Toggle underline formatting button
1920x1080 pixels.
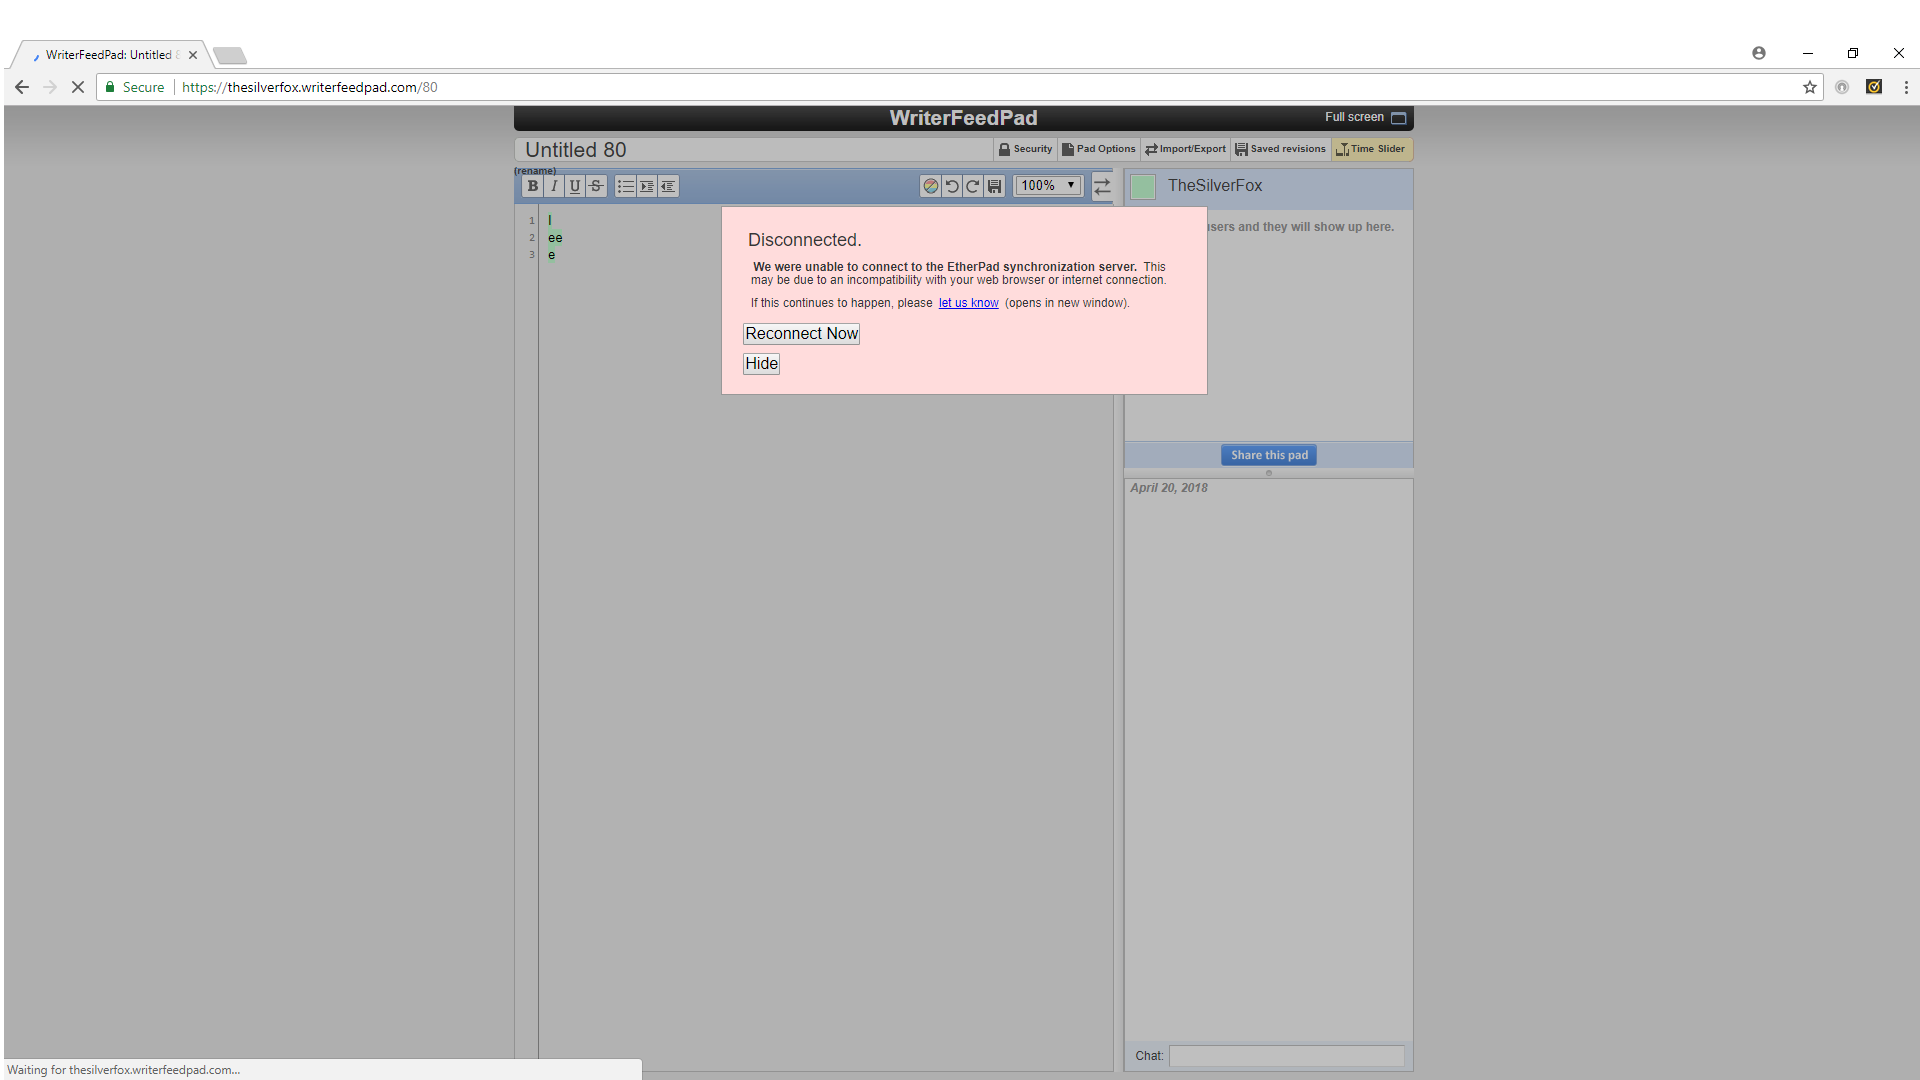point(575,186)
